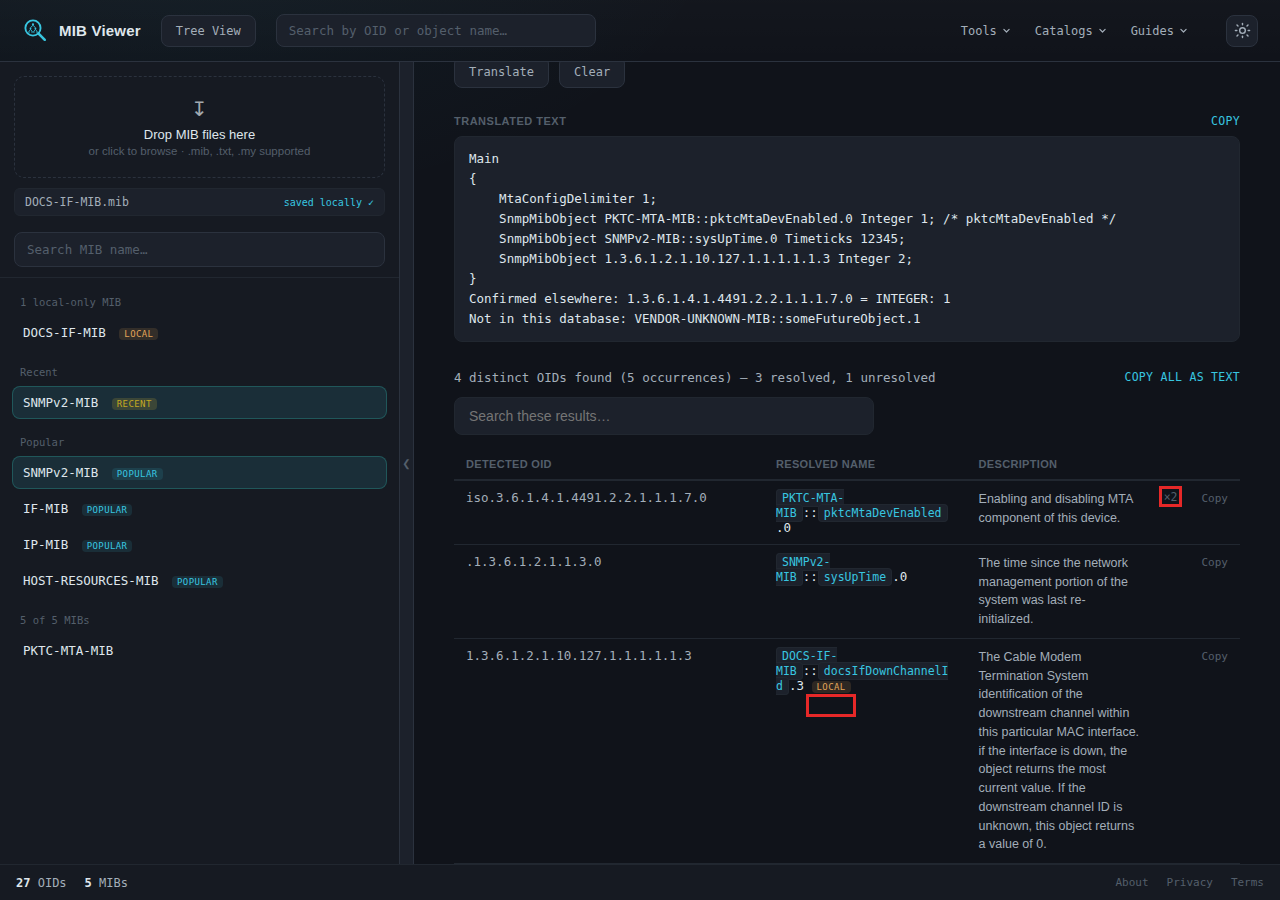
Task: Follow the pktcMtaDevEnabled resolved name link
Action: 882,513
